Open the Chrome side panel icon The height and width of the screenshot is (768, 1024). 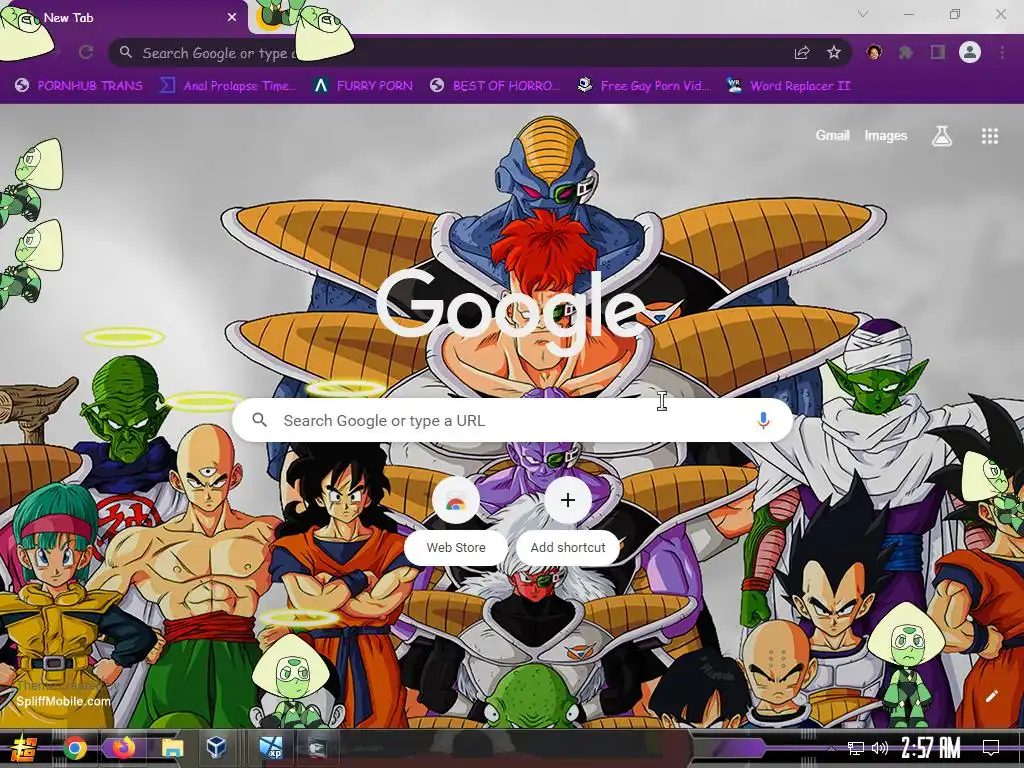(938, 53)
